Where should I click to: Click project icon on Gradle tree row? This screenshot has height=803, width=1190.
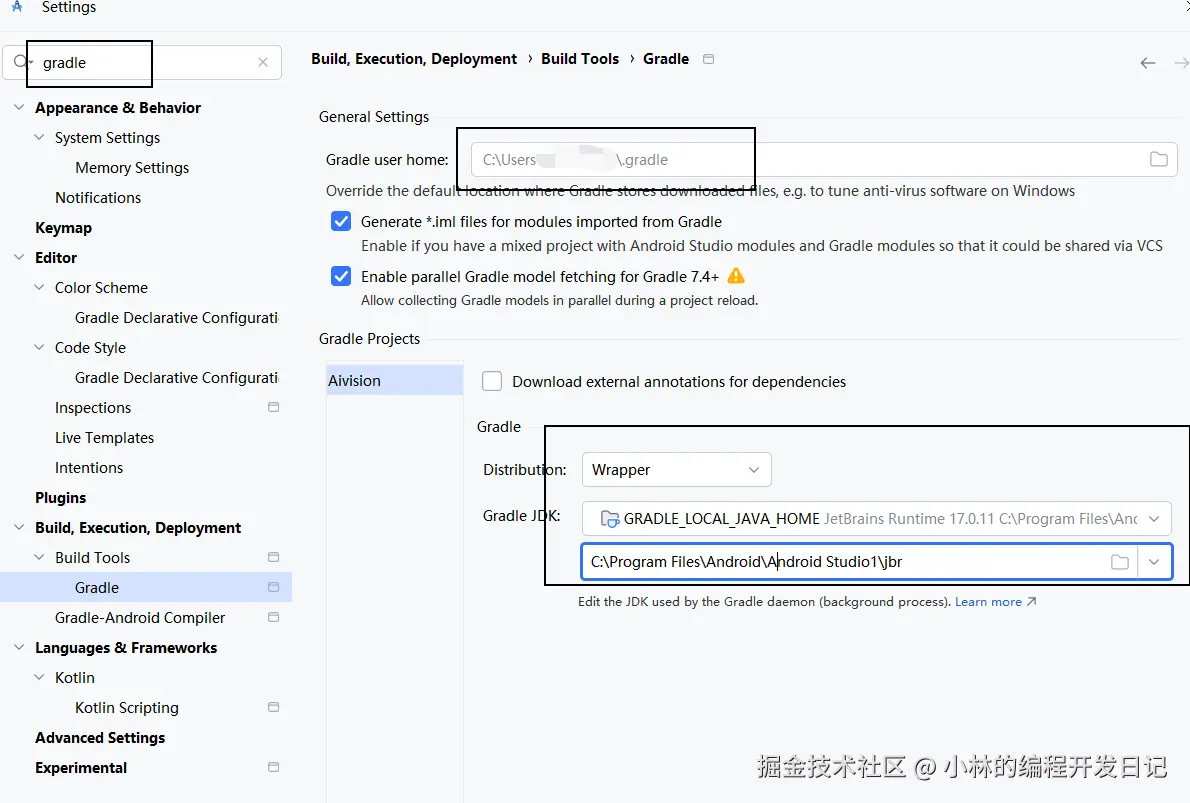273,587
